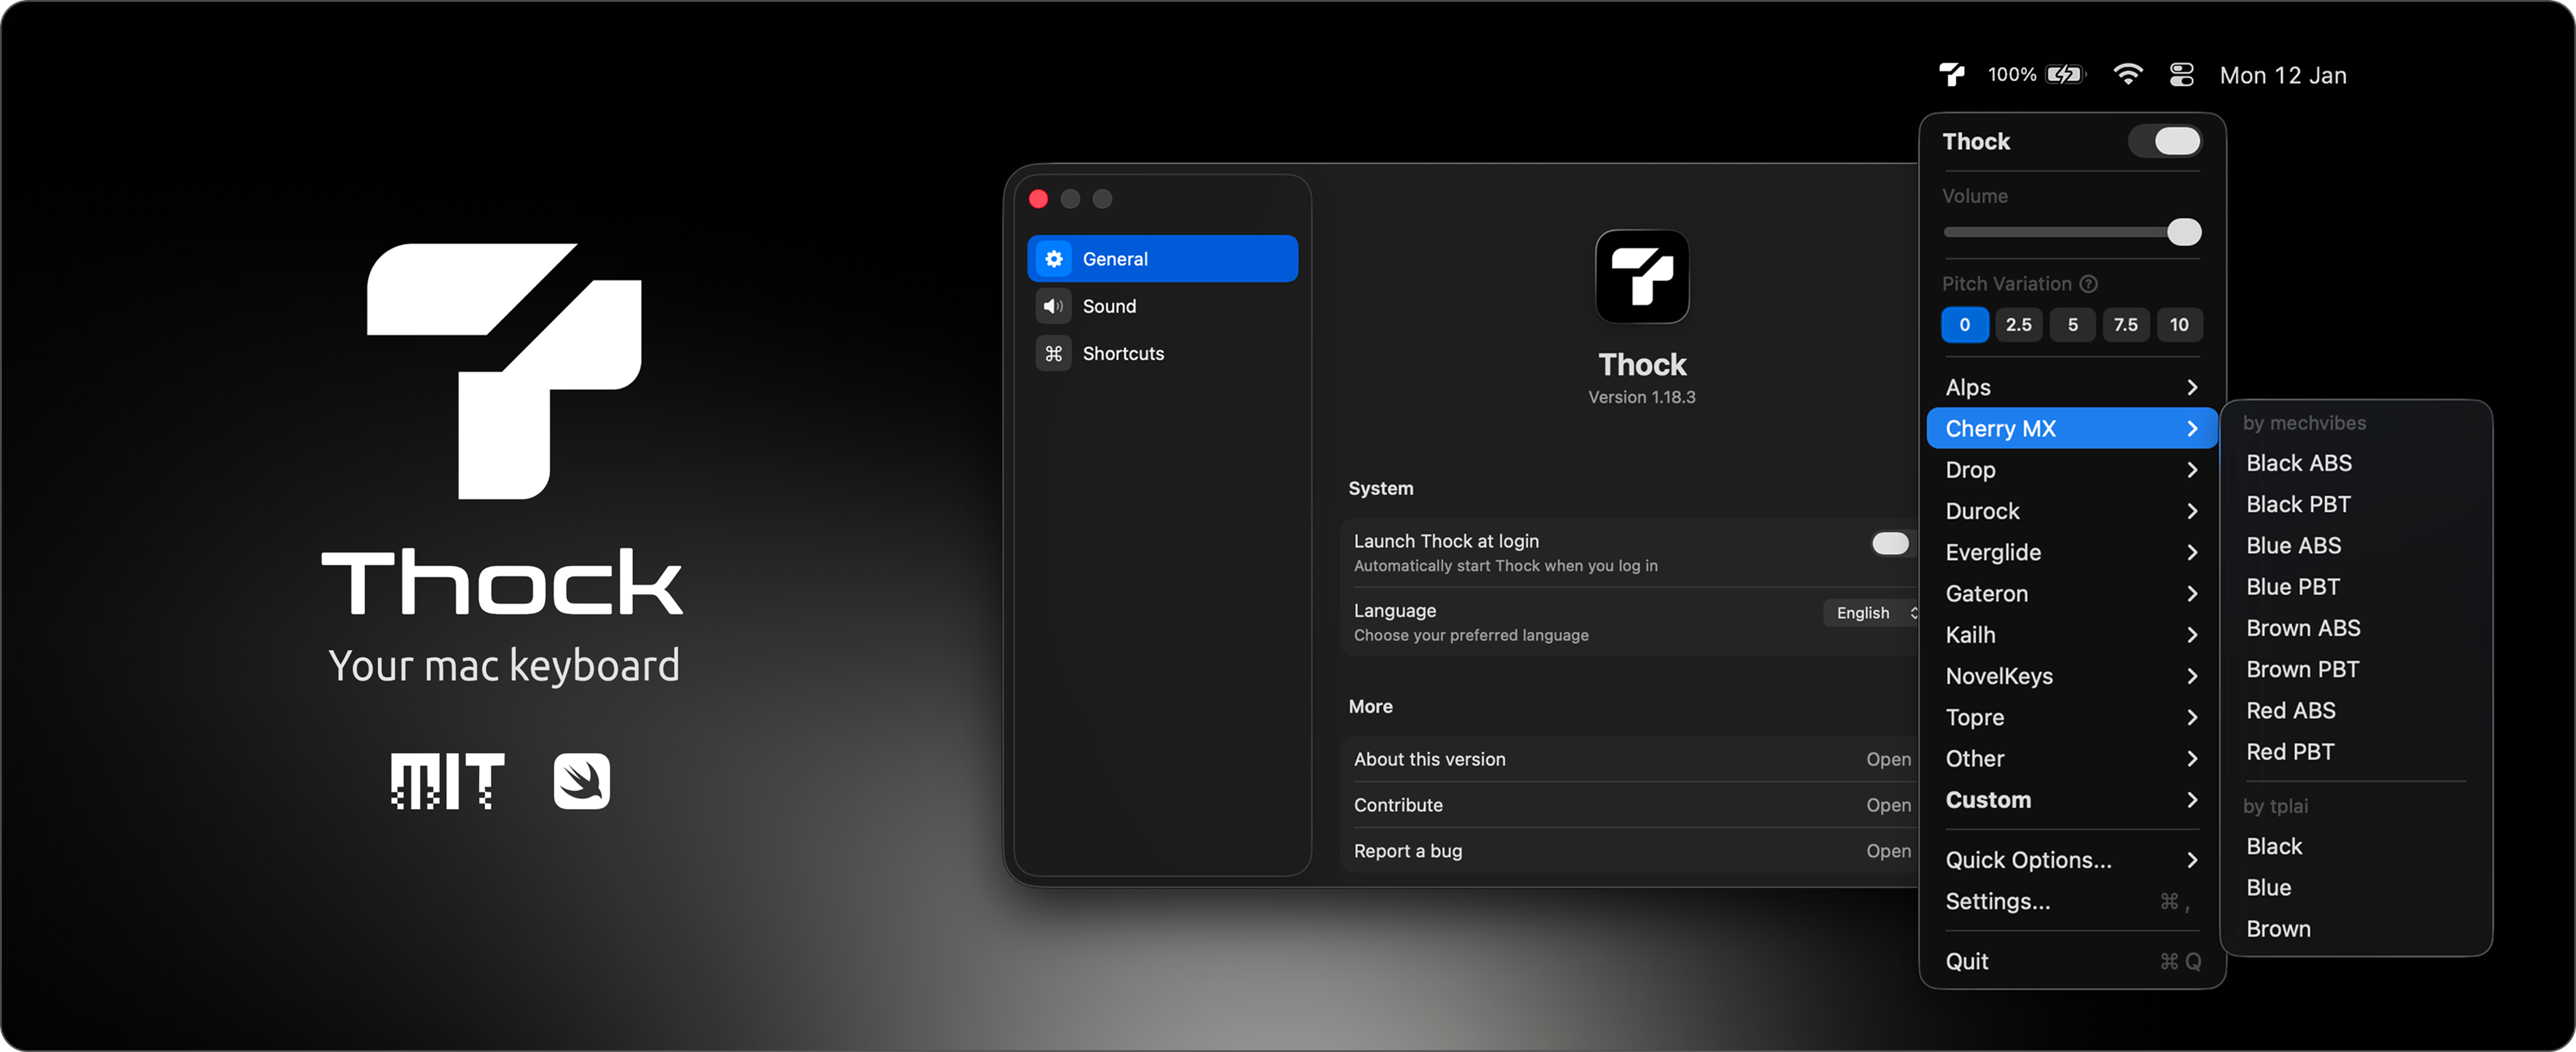Click the General gear icon in sidebar
This screenshot has width=2576, height=1052.
coord(1053,259)
